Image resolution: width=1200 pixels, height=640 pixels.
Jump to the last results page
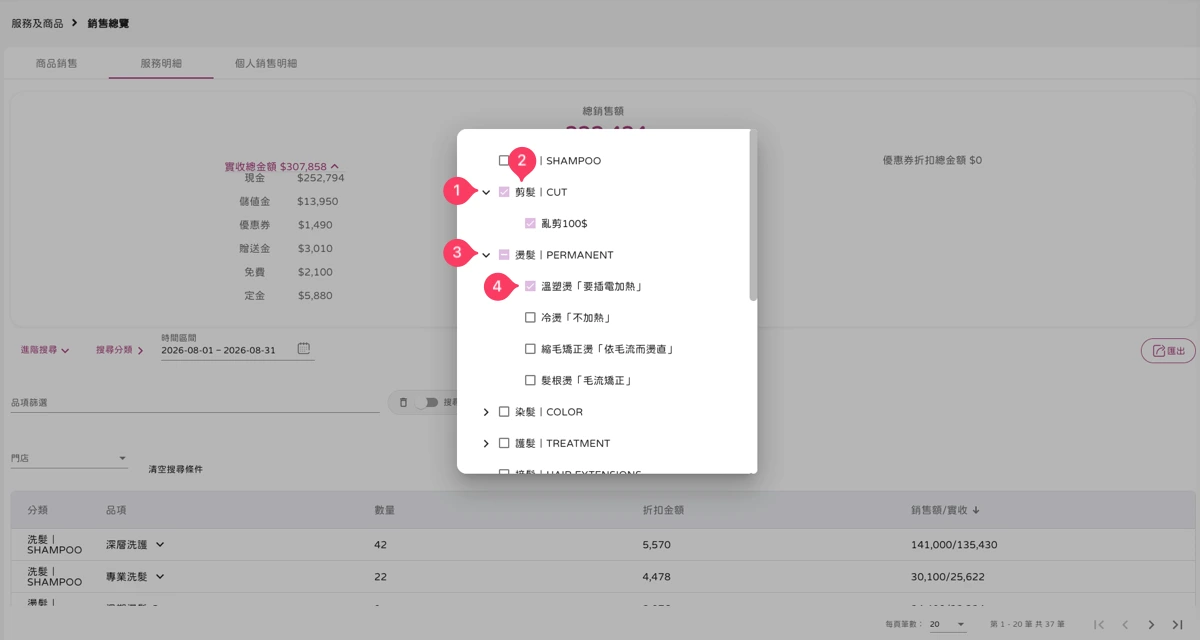pyautogui.click(x=1177, y=624)
